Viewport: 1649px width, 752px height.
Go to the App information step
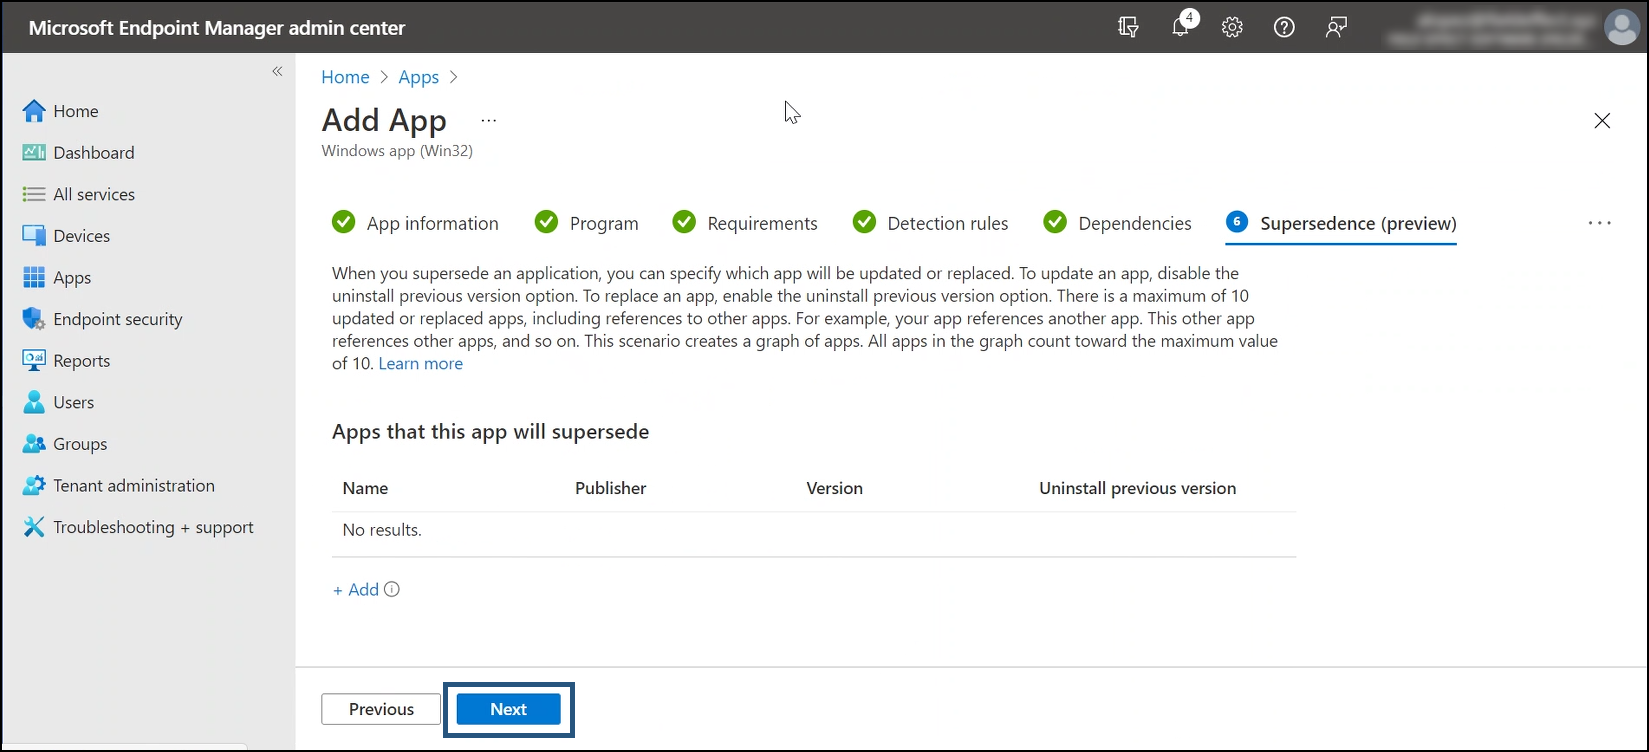pyautogui.click(x=415, y=223)
